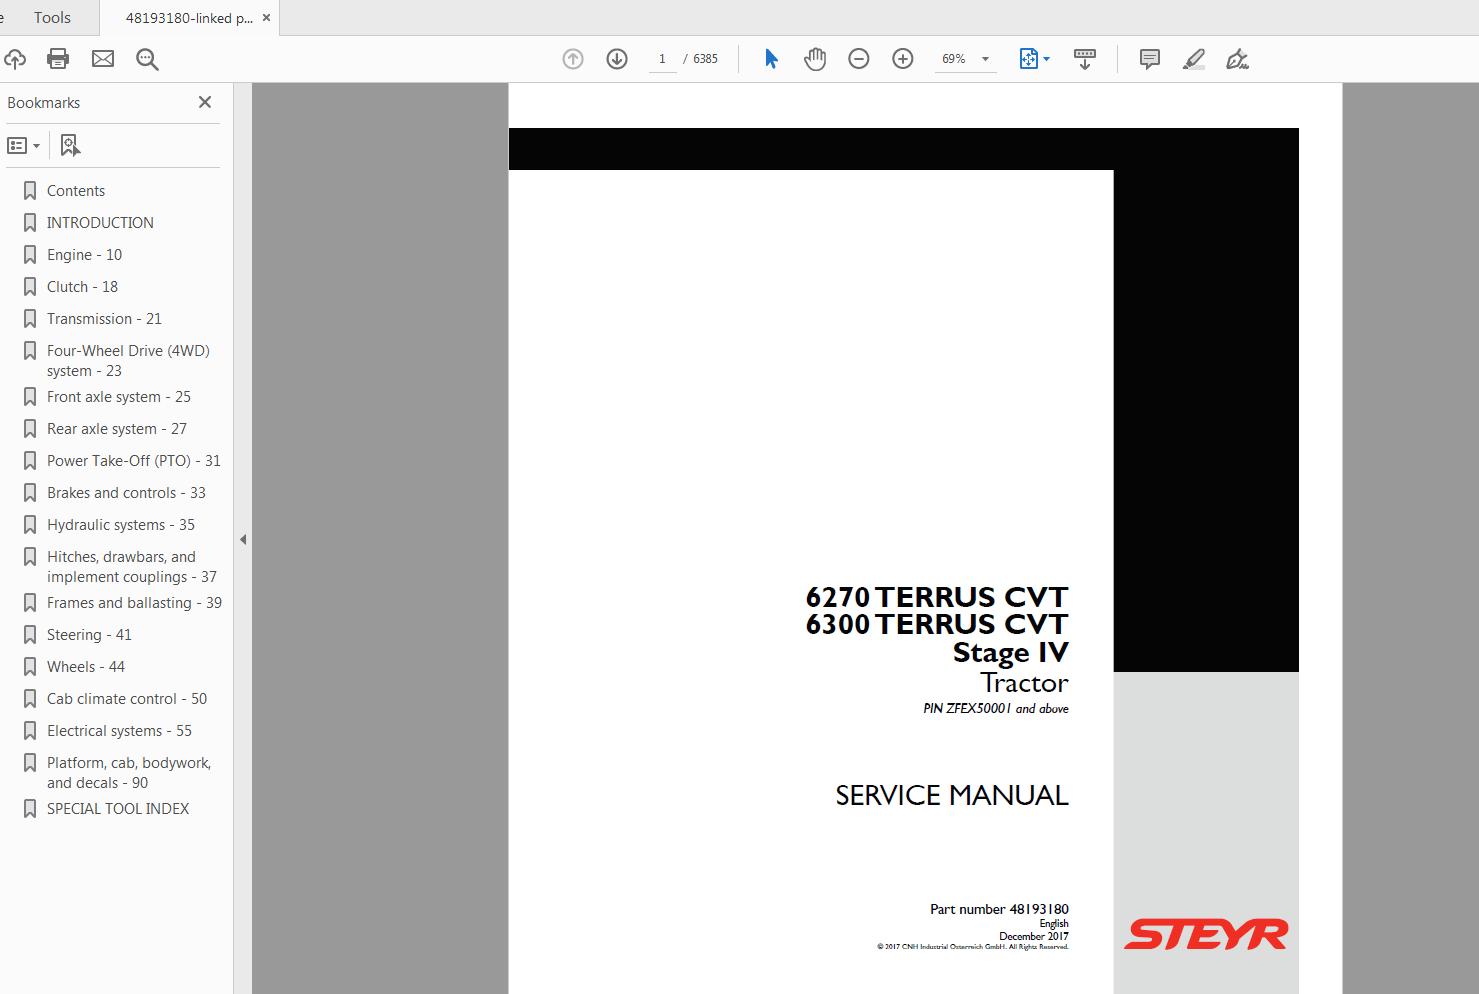Upload the file to Adobe cloud
Viewport: 1479px width, 994px height.
[15, 58]
